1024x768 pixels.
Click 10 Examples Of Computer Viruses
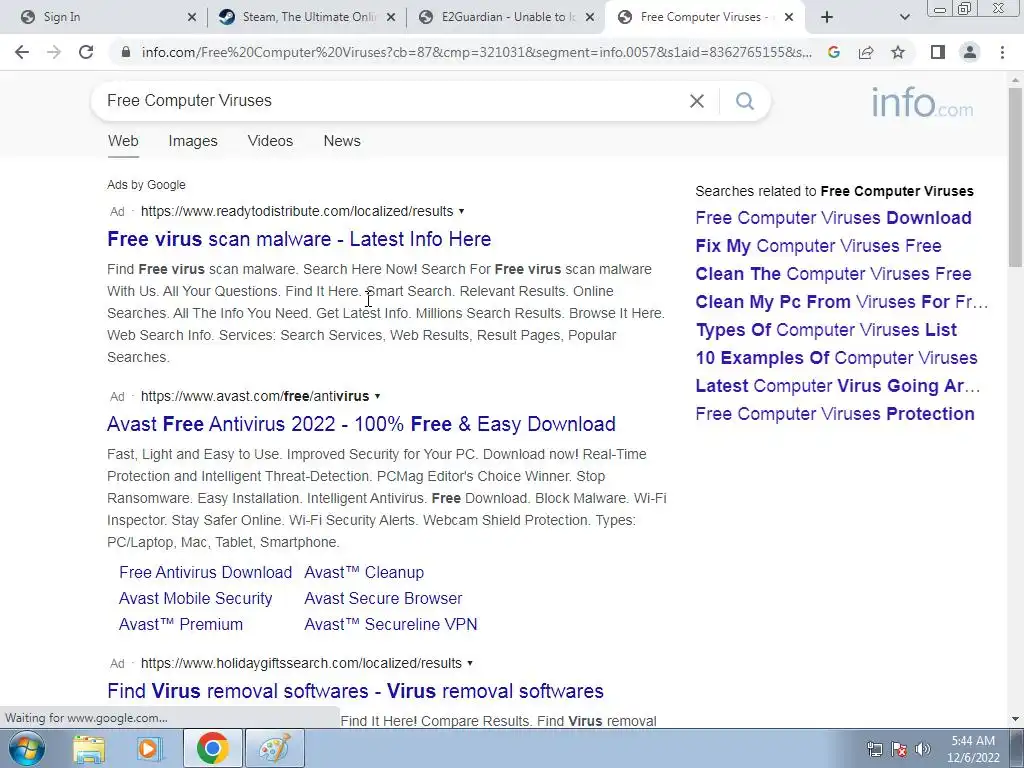837,359
